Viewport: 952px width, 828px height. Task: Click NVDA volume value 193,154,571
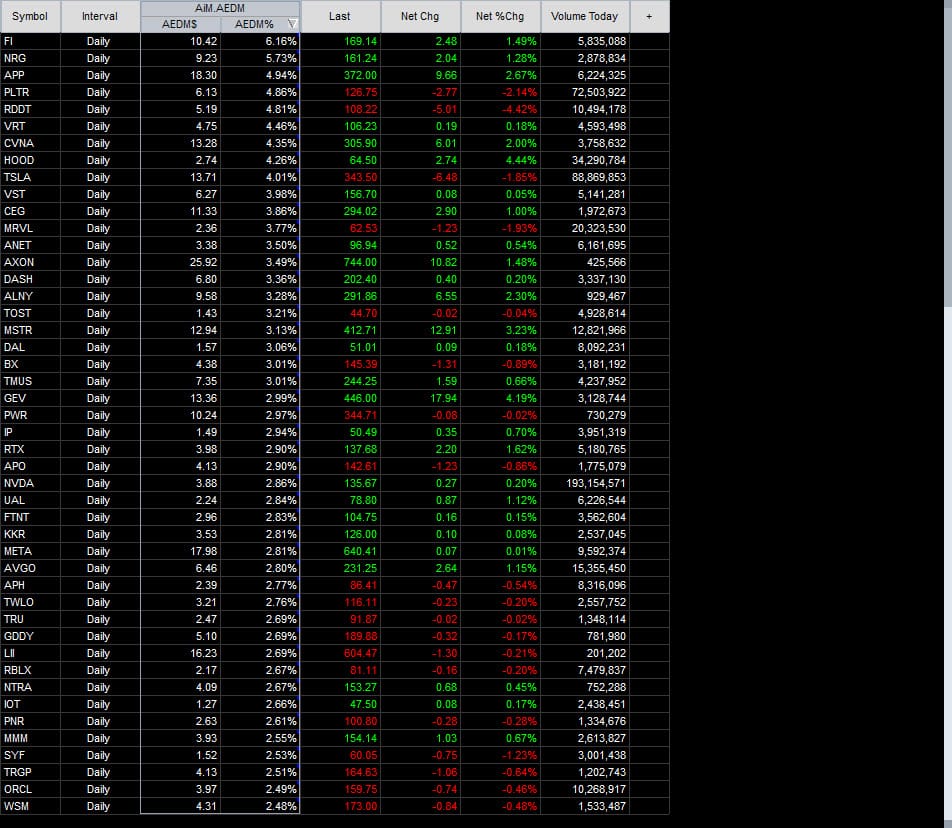(x=596, y=483)
